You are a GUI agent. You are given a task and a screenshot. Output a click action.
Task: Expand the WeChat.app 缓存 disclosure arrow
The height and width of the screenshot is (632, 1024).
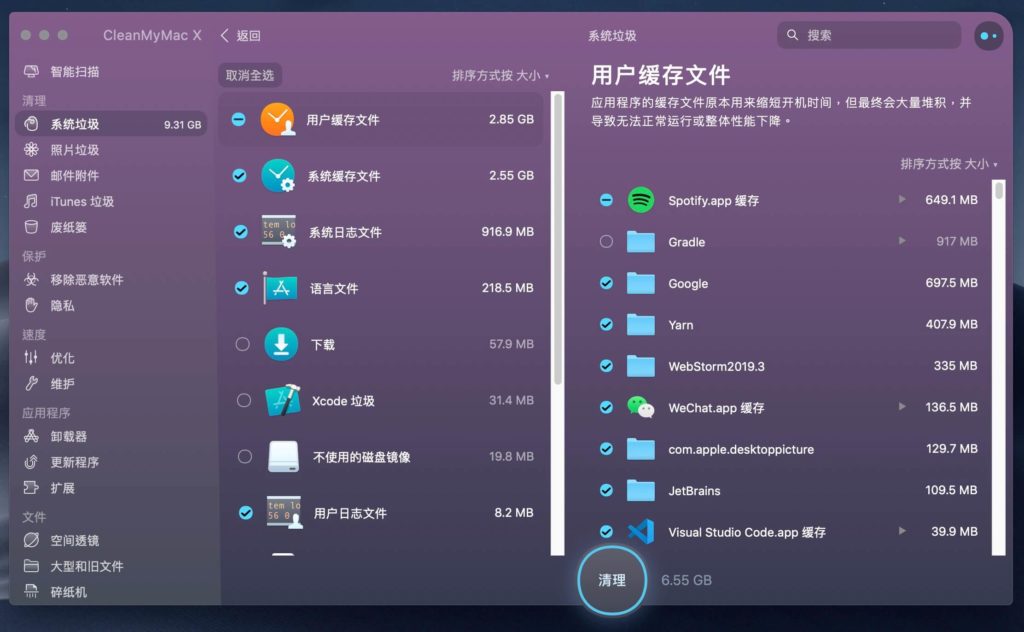pos(902,406)
